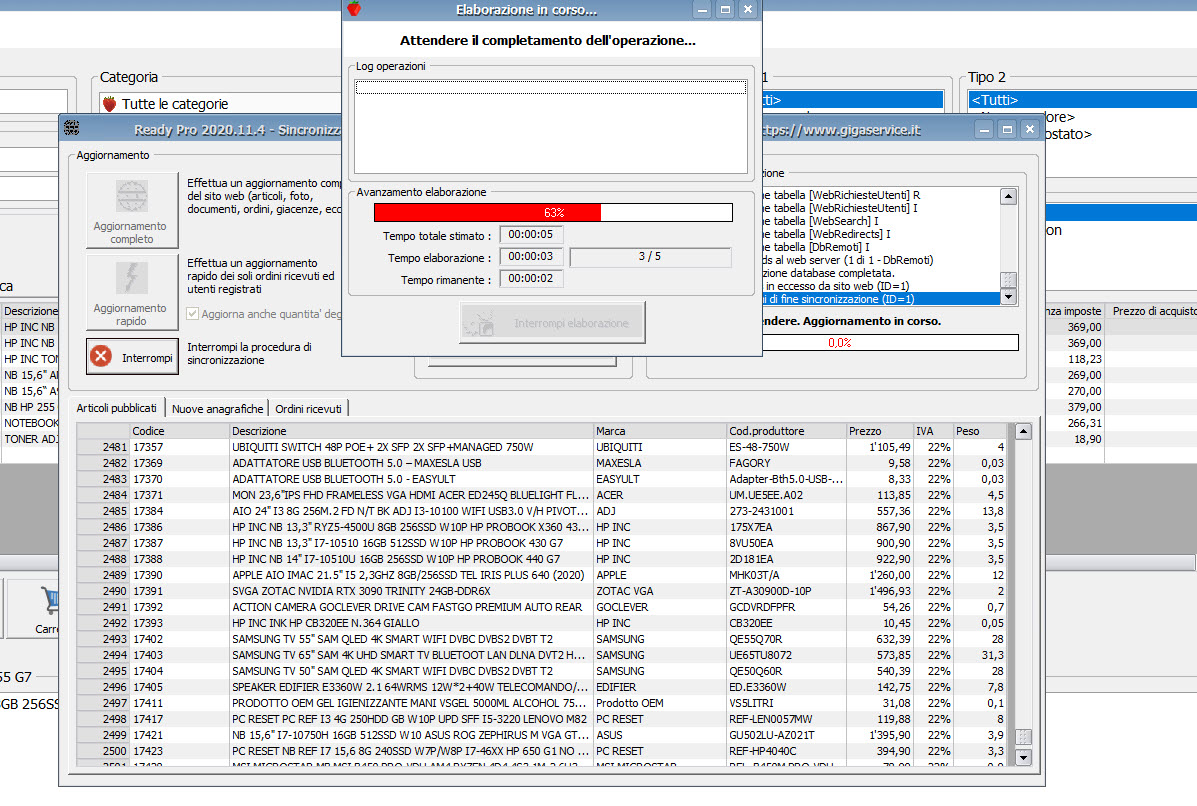The image size is (1197, 806).
Task: Sort articles by the Marca column header
Action: pyautogui.click(x=660, y=431)
